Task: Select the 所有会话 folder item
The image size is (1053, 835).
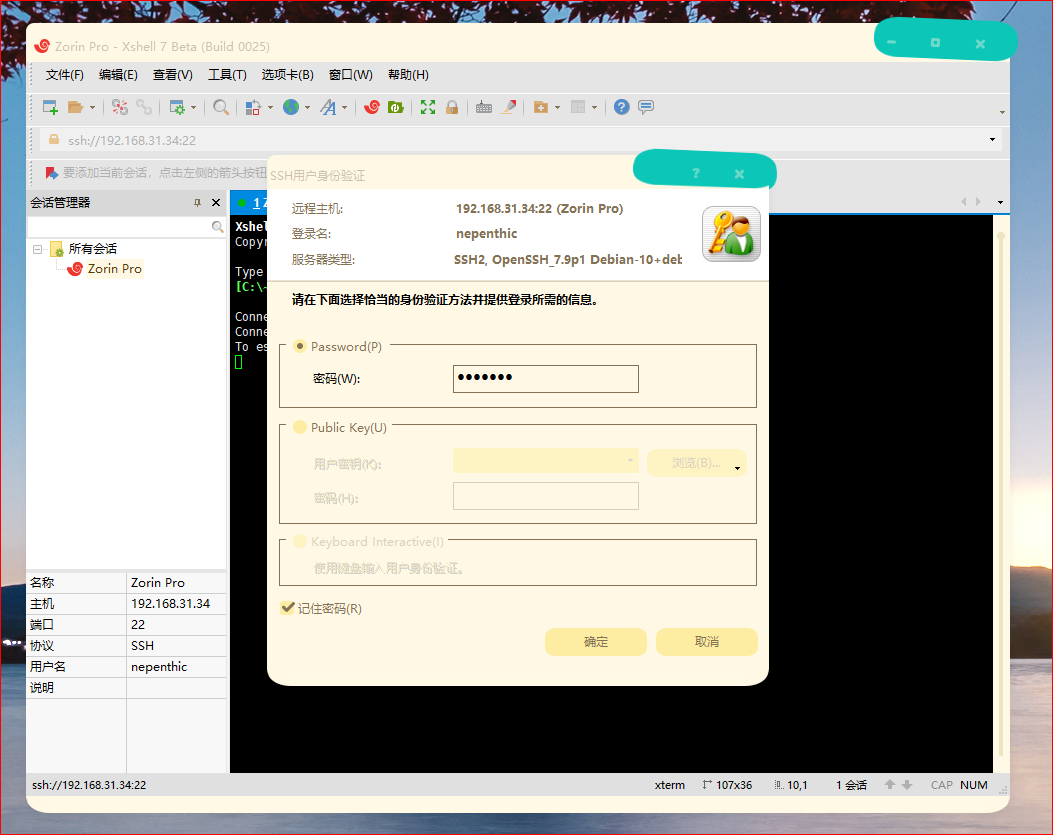Action: click(x=93, y=249)
